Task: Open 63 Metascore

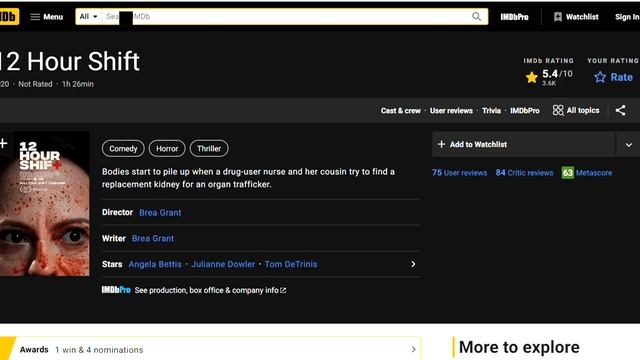Action: tap(587, 173)
